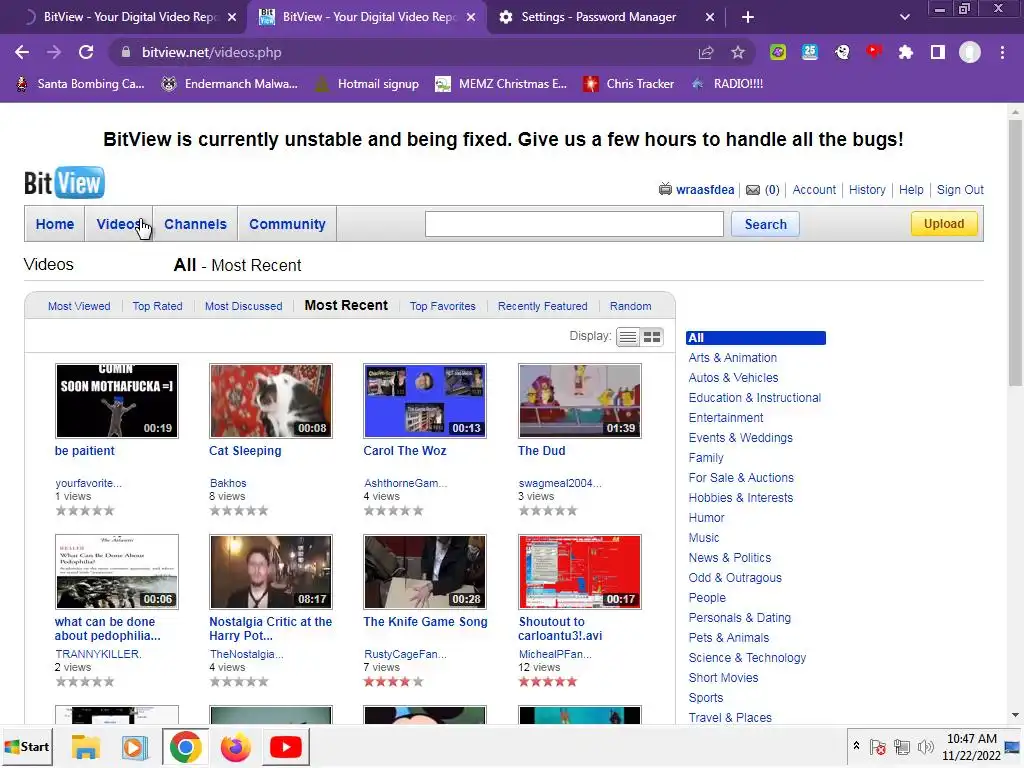The width and height of the screenshot is (1024, 768).
Task: Select the Most Discussed filter
Action: point(244,306)
